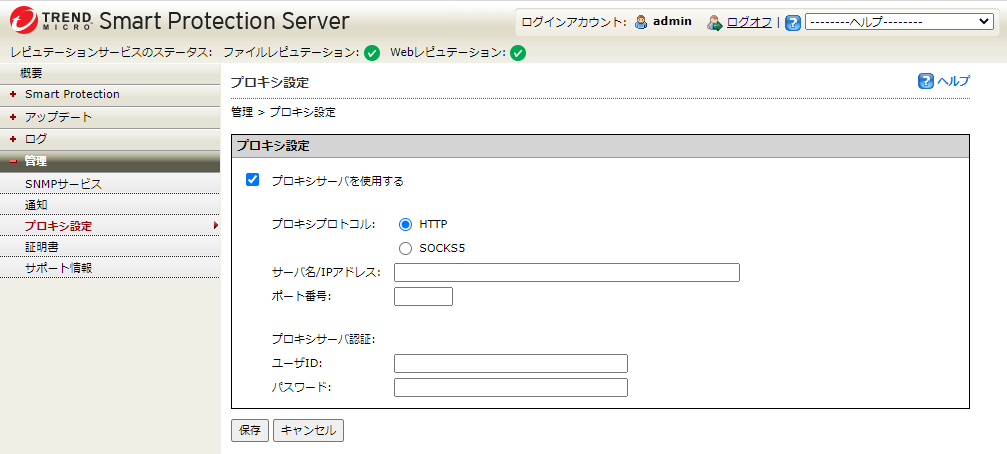Click the red arrow beside プロキシ設定
This screenshot has width=1007, height=454.
point(216,226)
